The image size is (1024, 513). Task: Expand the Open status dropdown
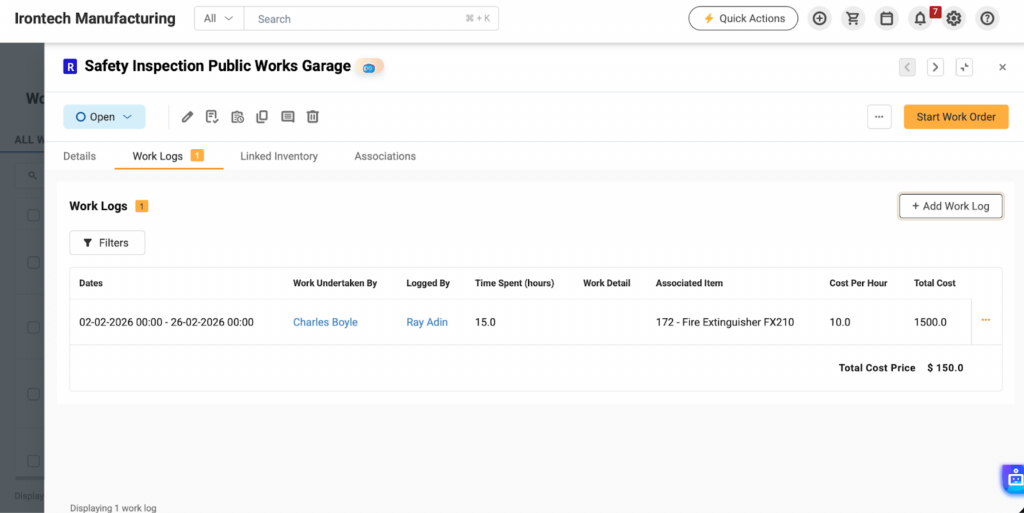coord(104,117)
